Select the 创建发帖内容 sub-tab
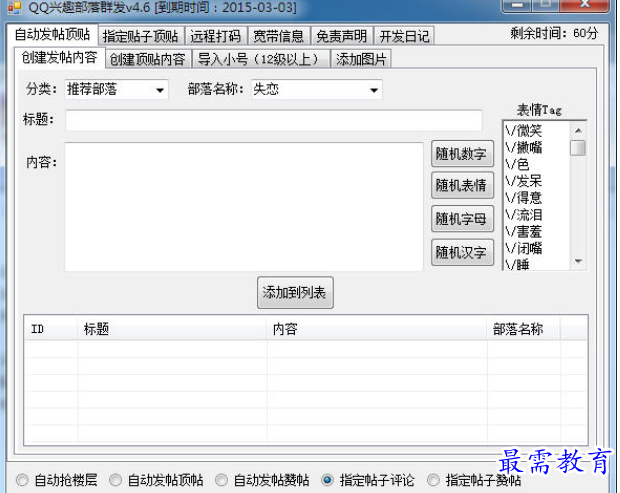The width and height of the screenshot is (620, 493). [x=59, y=58]
